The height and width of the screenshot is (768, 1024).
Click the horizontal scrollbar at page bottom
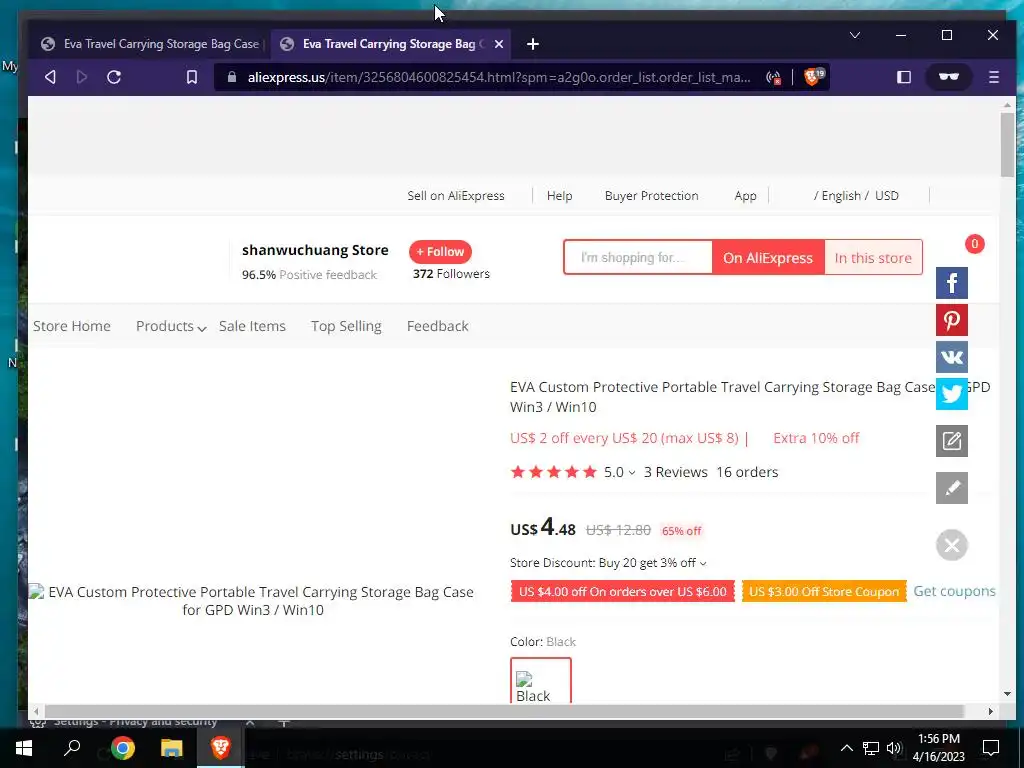(504, 711)
